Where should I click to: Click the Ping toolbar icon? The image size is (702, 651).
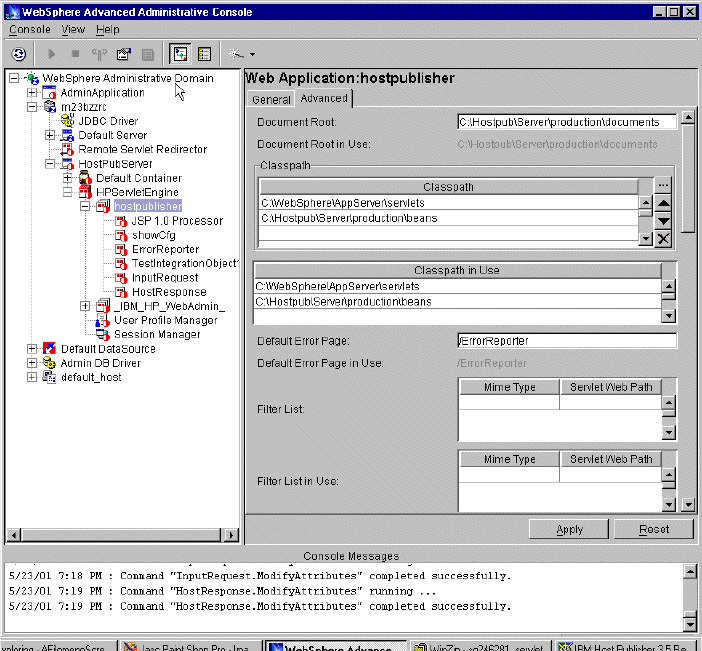[x=99, y=54]
